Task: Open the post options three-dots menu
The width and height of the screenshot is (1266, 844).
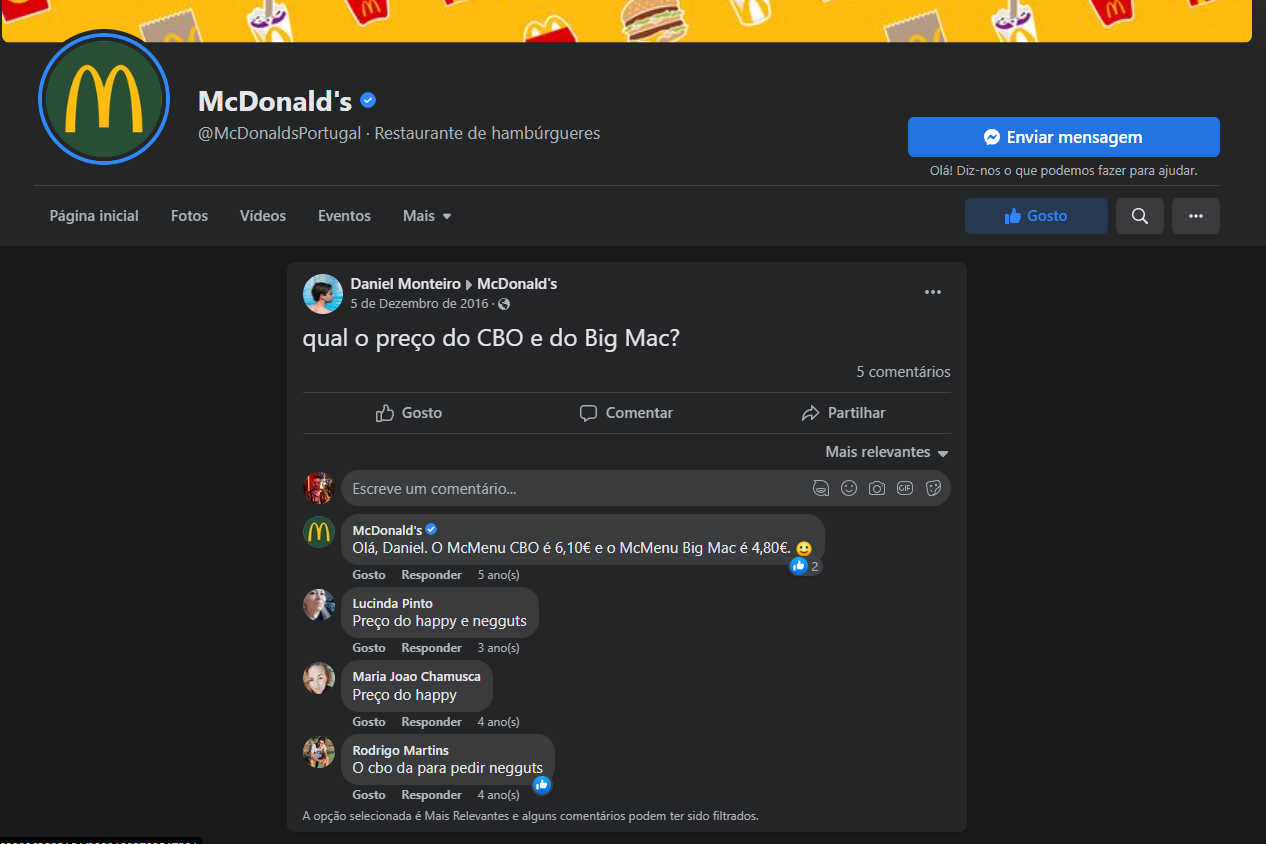Action: (932, 292)
